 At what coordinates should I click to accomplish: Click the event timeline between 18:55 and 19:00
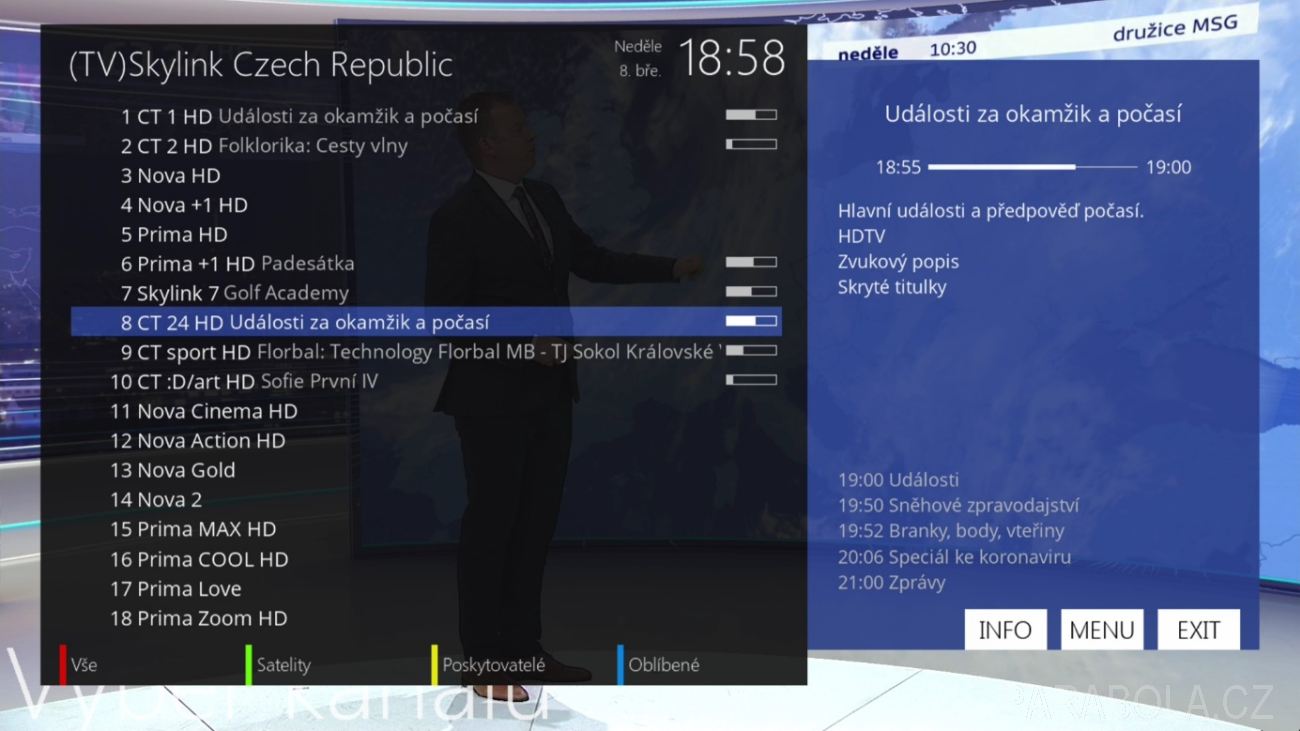[1032, 167]
